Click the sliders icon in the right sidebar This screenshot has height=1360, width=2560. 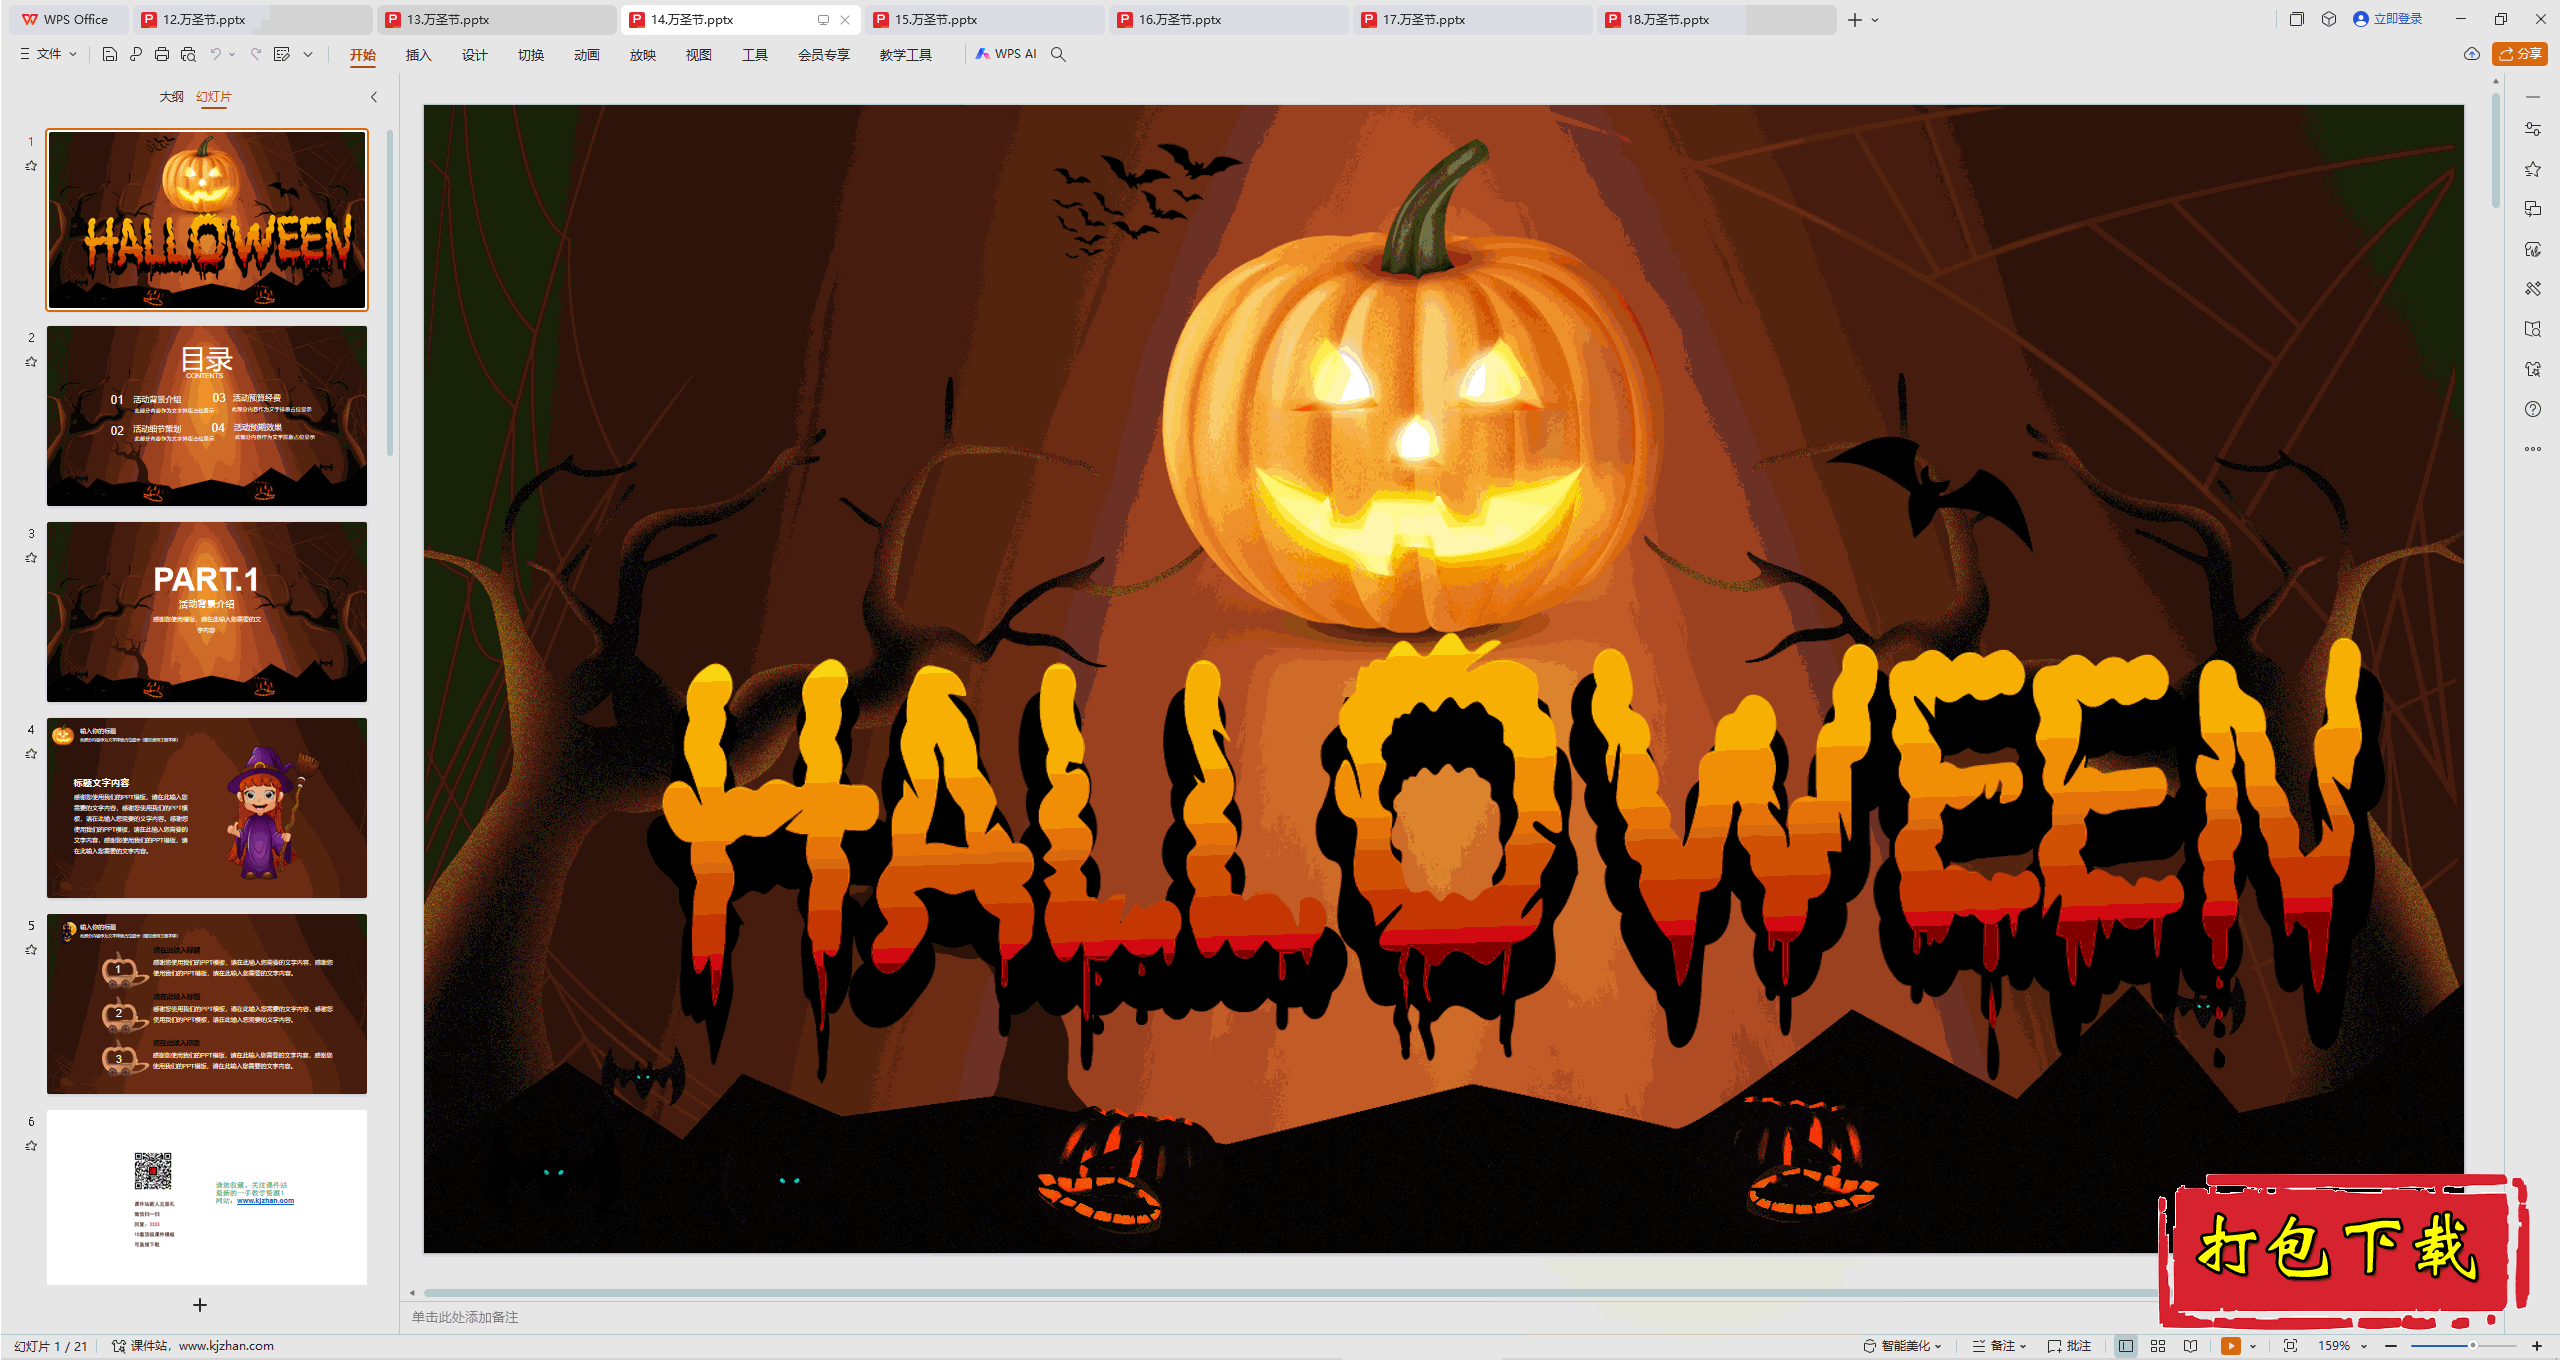click(2533, 129)
